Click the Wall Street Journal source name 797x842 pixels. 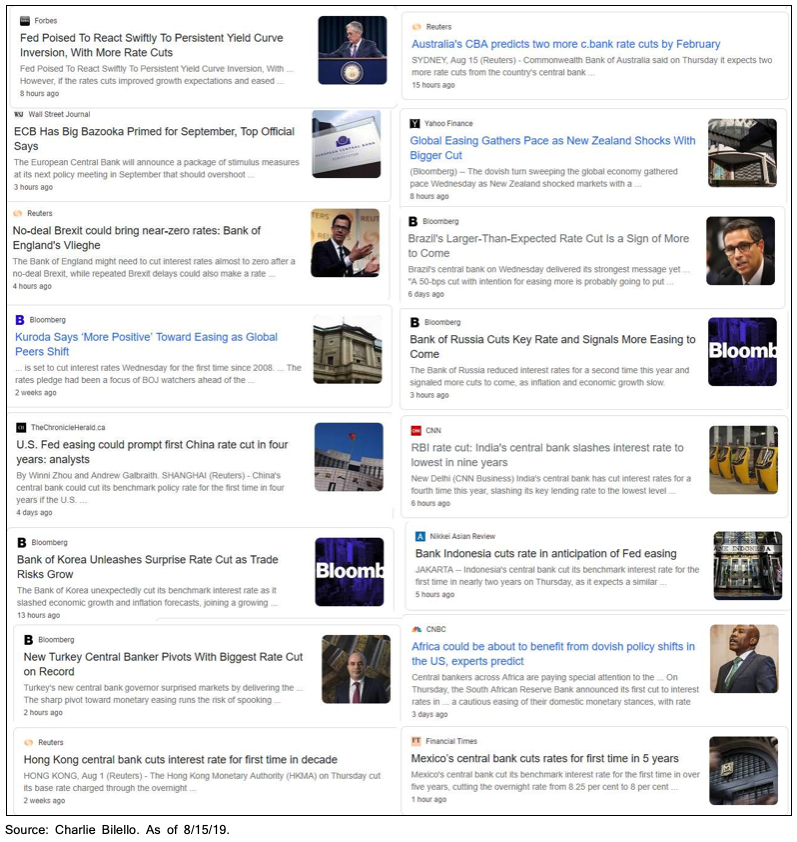pyautogui.click(x=59, y=114)
